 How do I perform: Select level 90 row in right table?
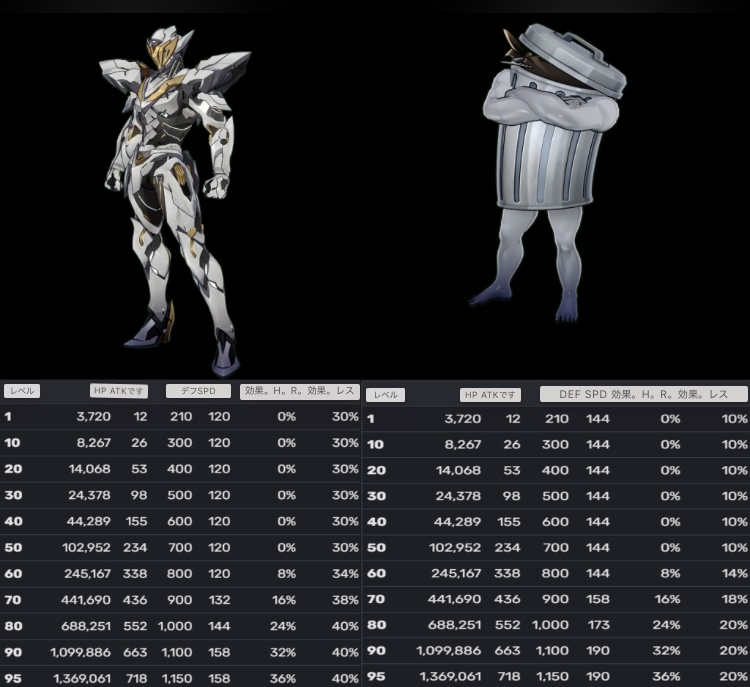click(x=555, y=651)
